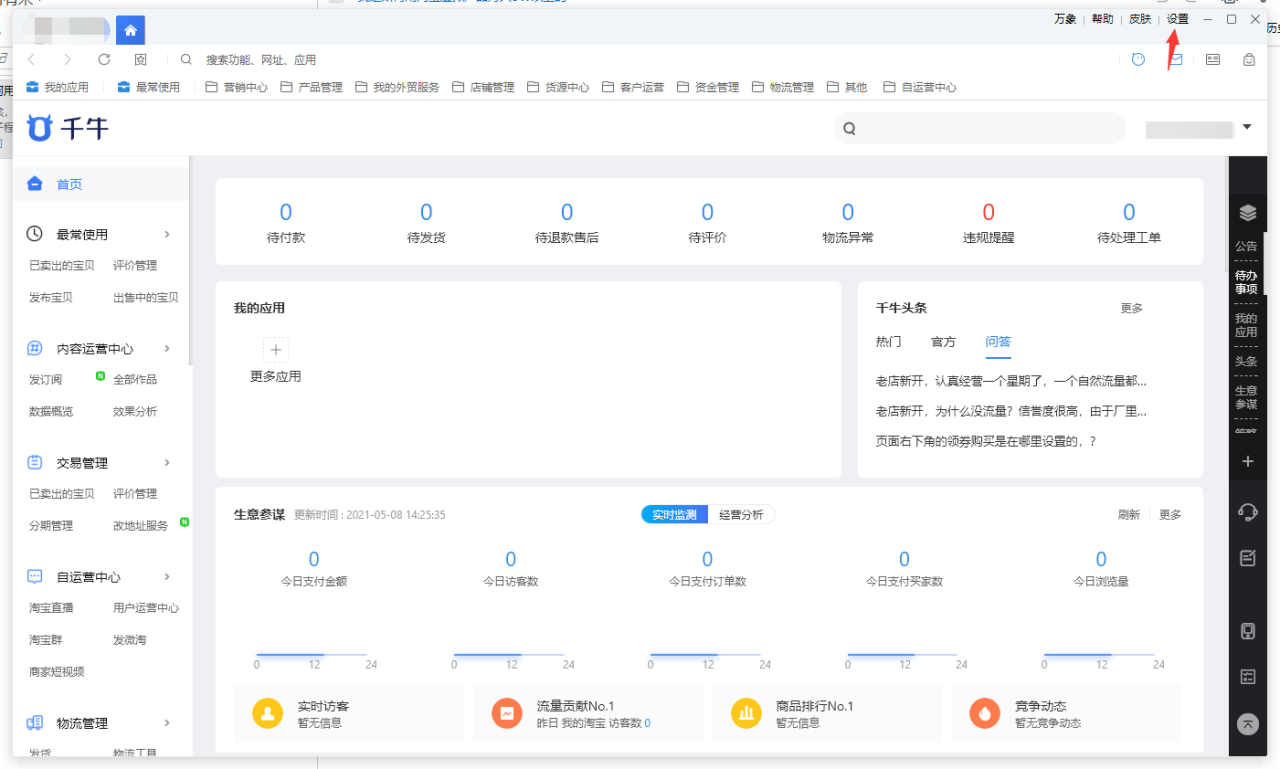Screen dimensions: 1280x769
Task: Click the magnifier icon in page search
Action: 849,129
